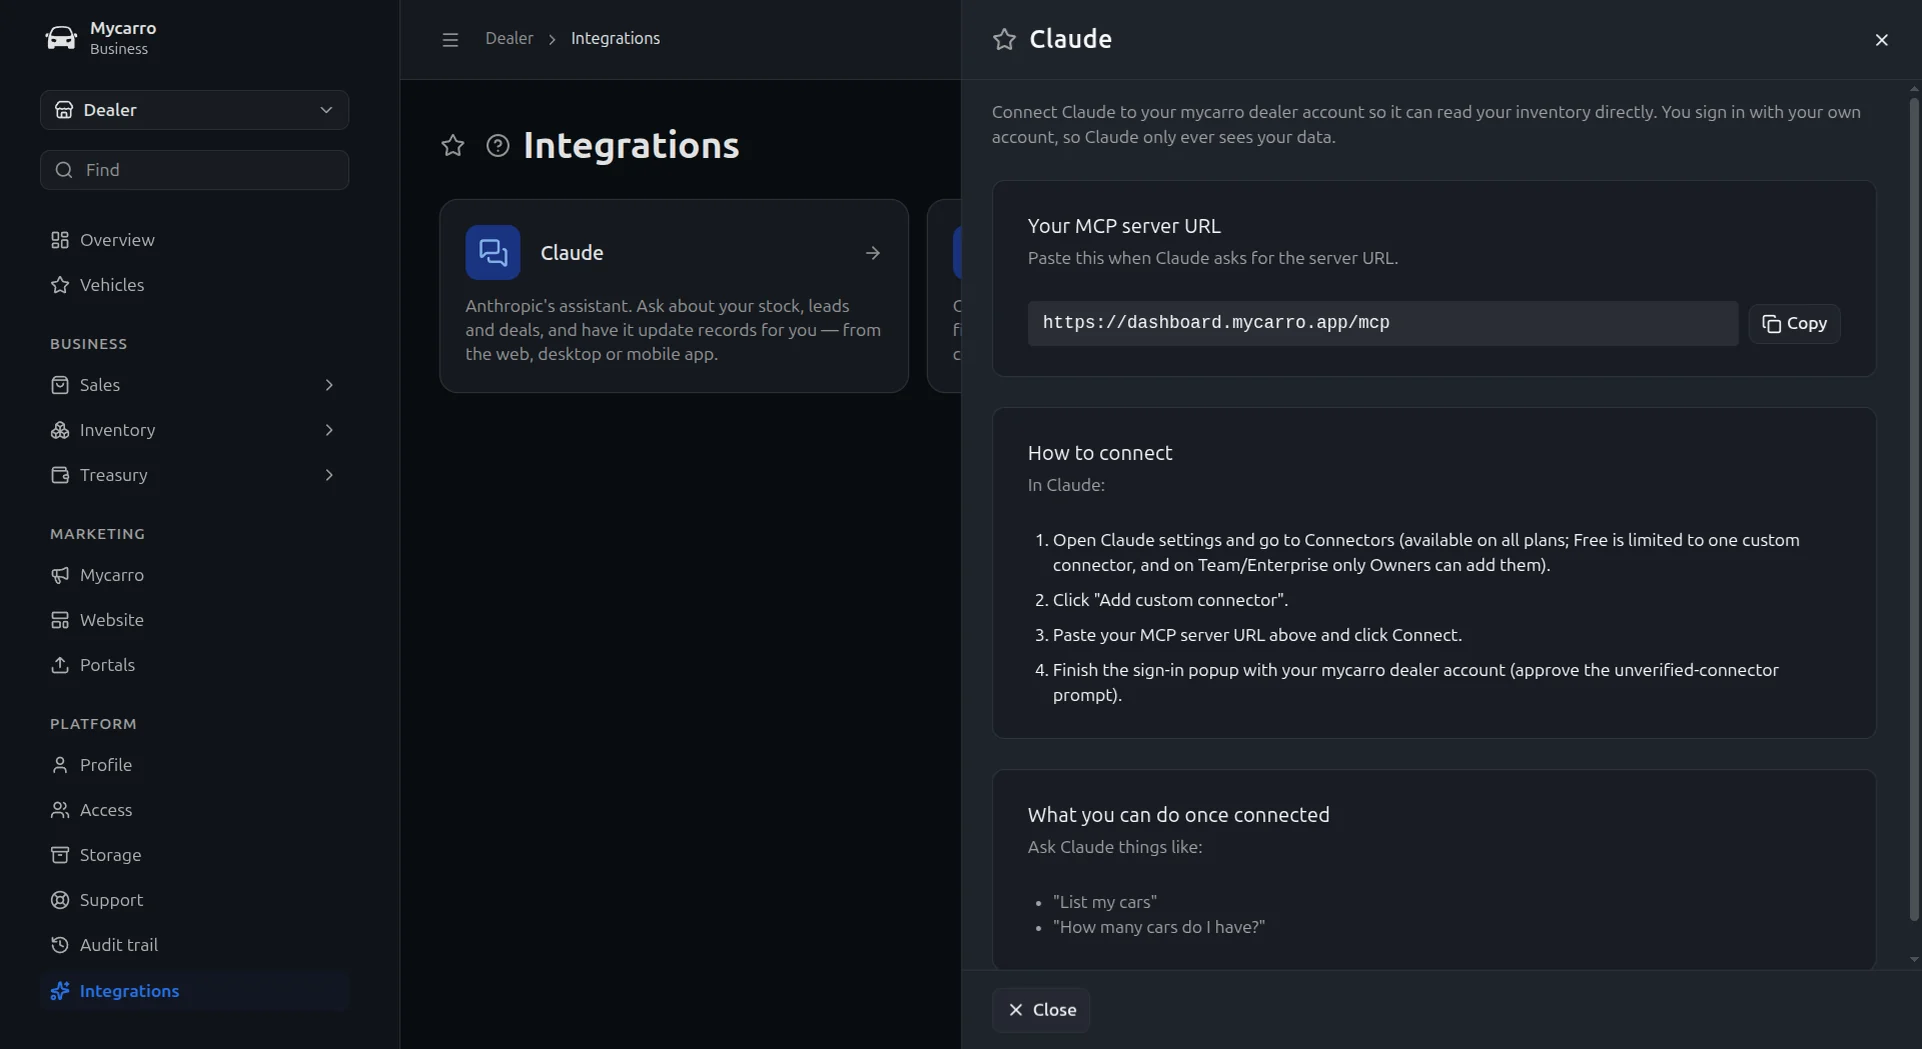Click the Claude integration card title
This screenshot has height=1049, width=1922.
point(572,253)
